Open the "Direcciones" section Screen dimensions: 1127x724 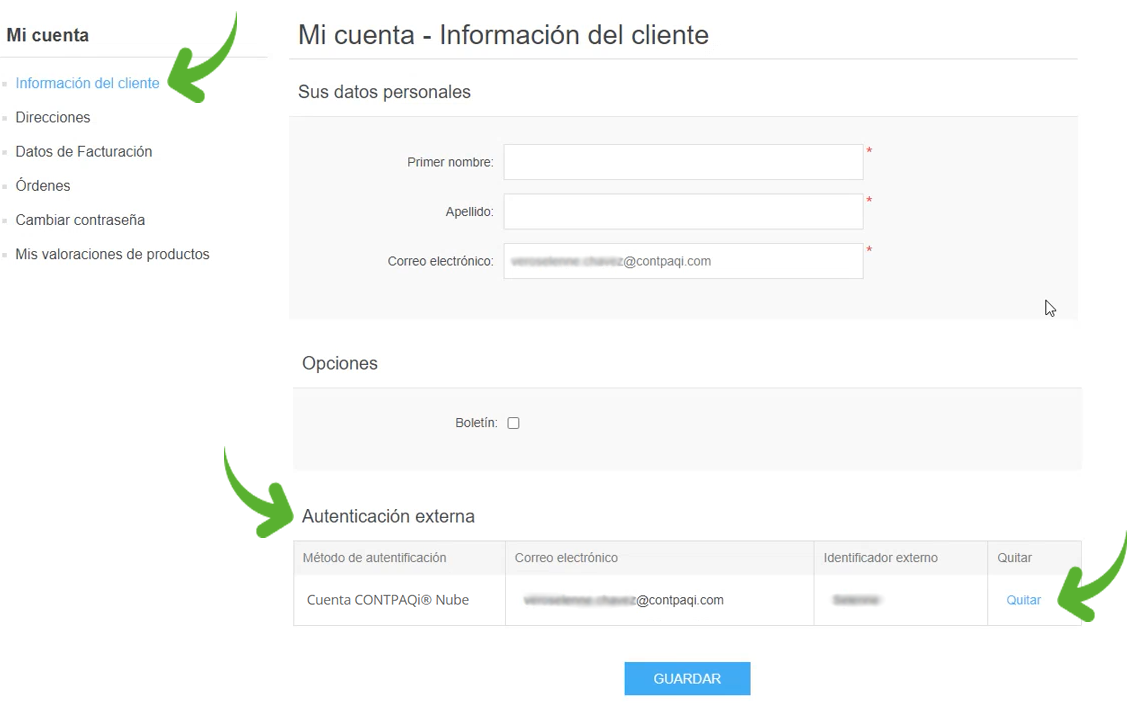click(52, 117)
